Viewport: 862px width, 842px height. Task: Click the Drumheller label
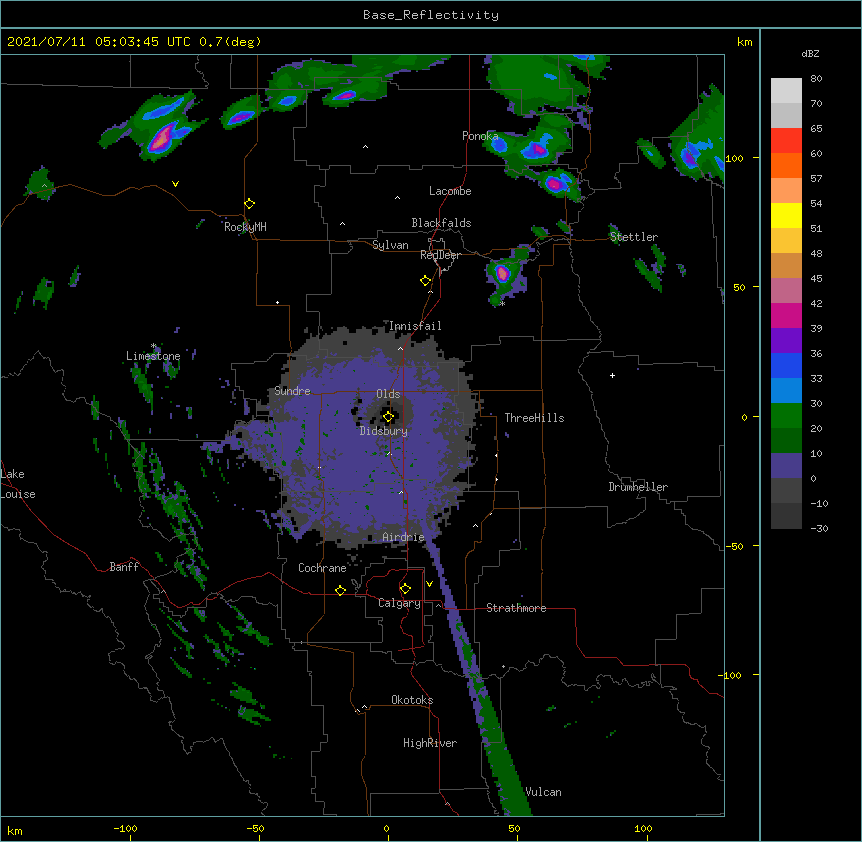[638, 487]
